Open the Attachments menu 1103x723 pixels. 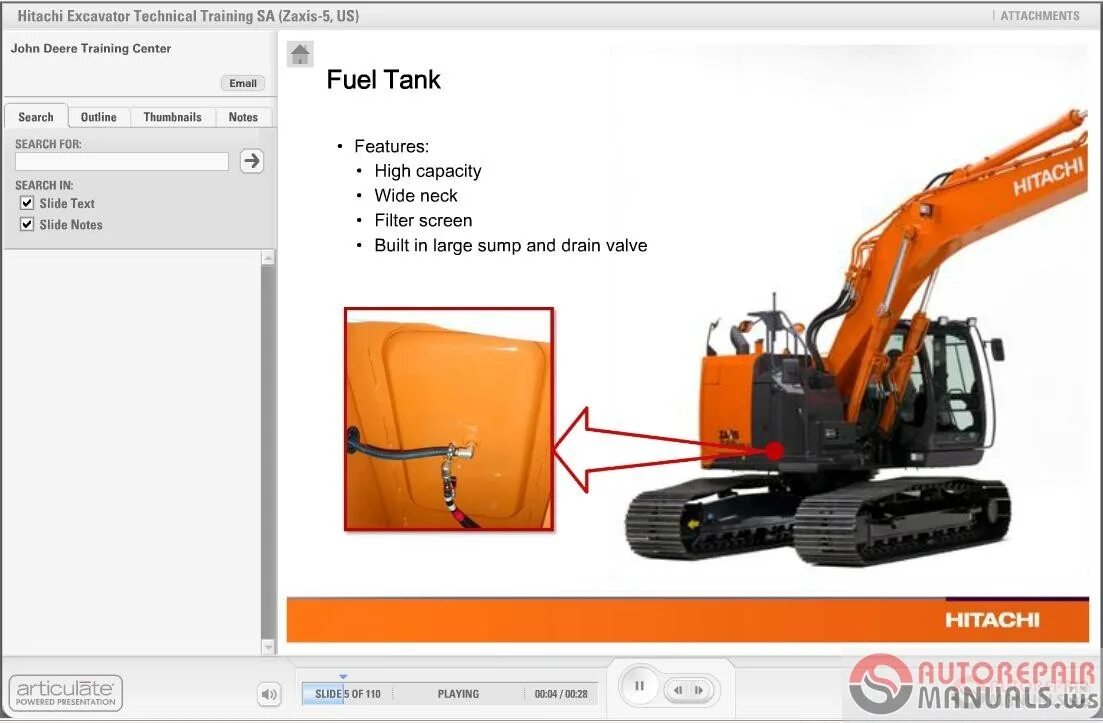point(1040,15)
